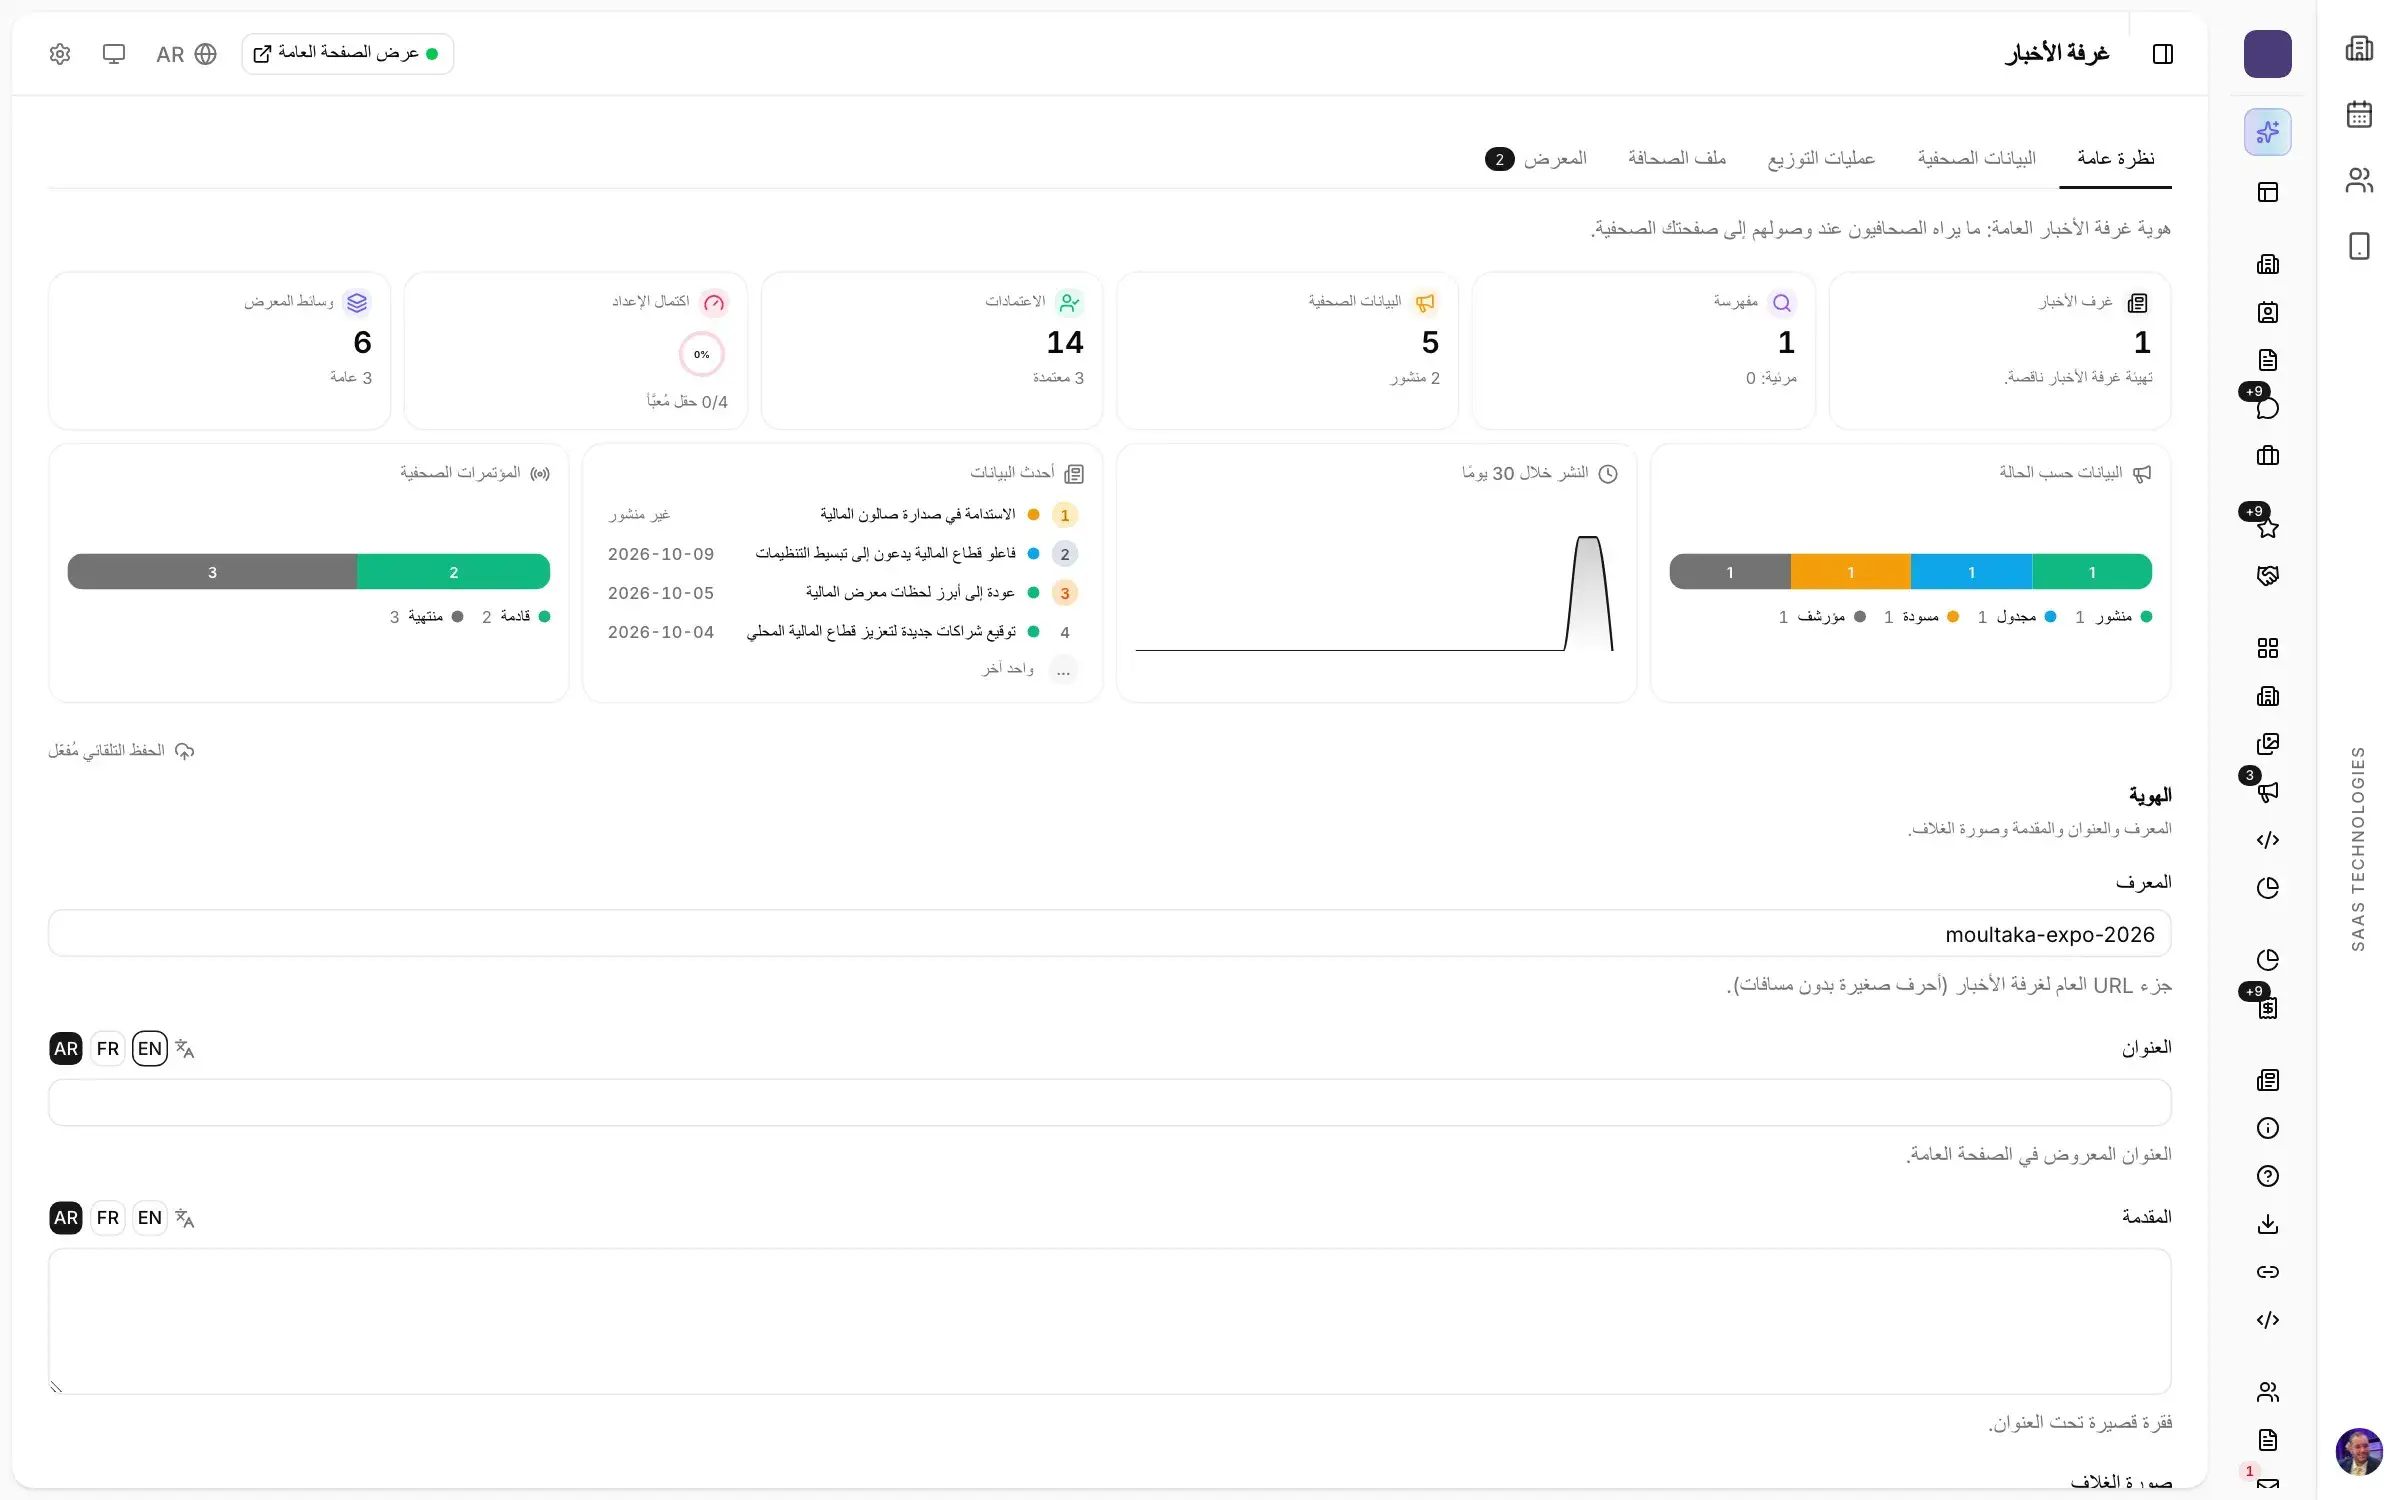The height and width of the screenshot is (1500, 2400).
Task: Open the megaphone icon with badge 3
Action: pos(2267,791)
